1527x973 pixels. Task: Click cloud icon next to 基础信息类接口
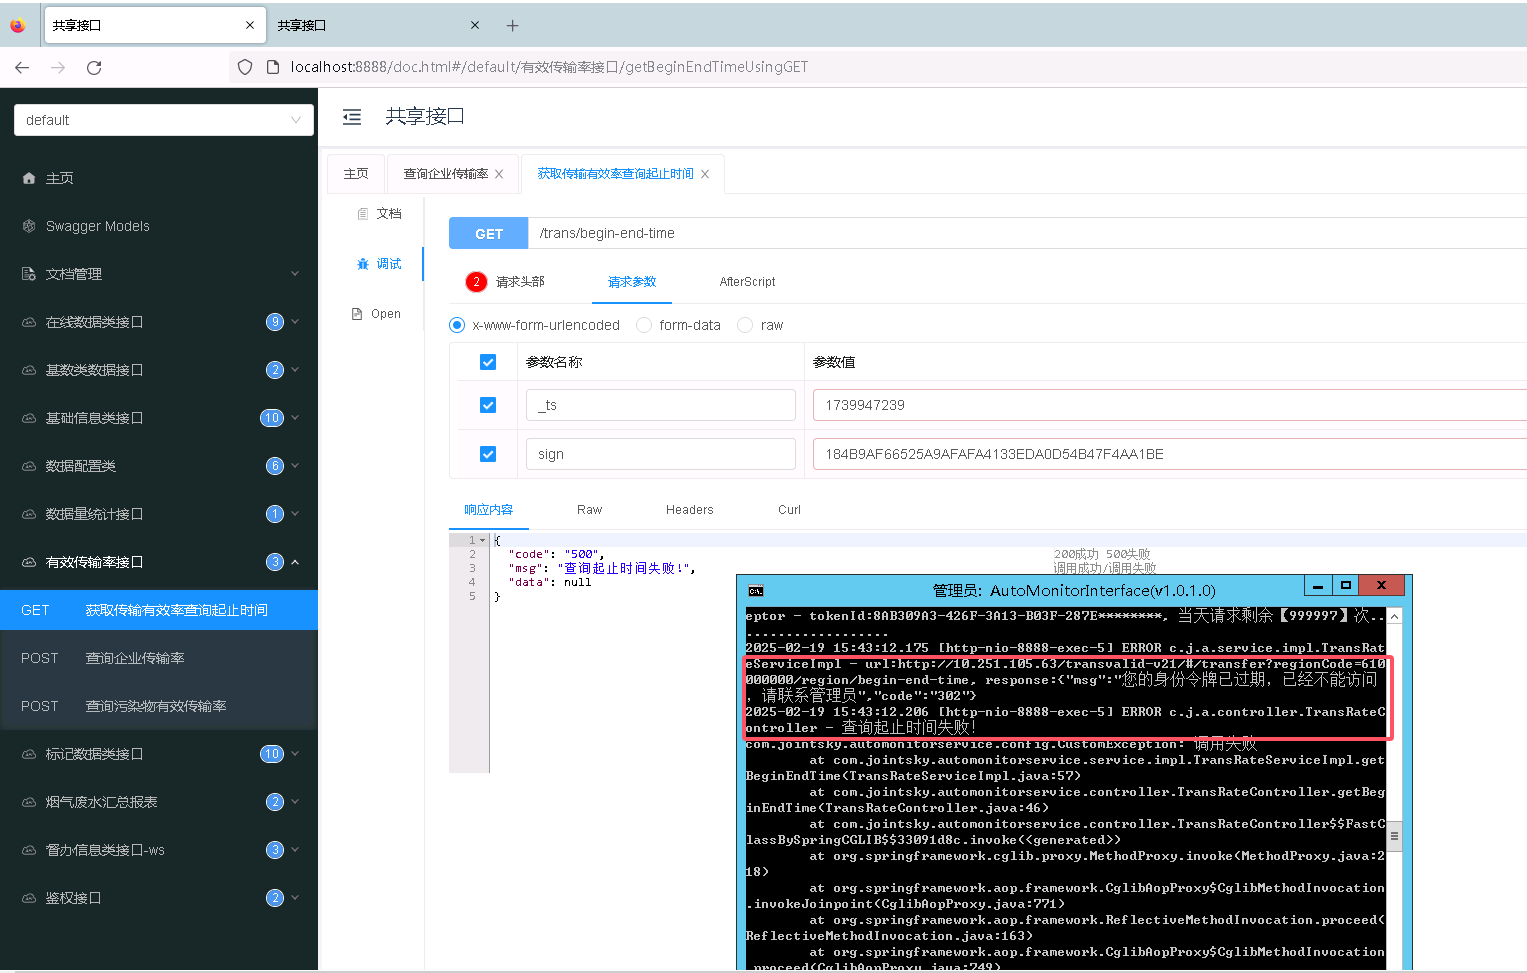click(x=28, y=418)
